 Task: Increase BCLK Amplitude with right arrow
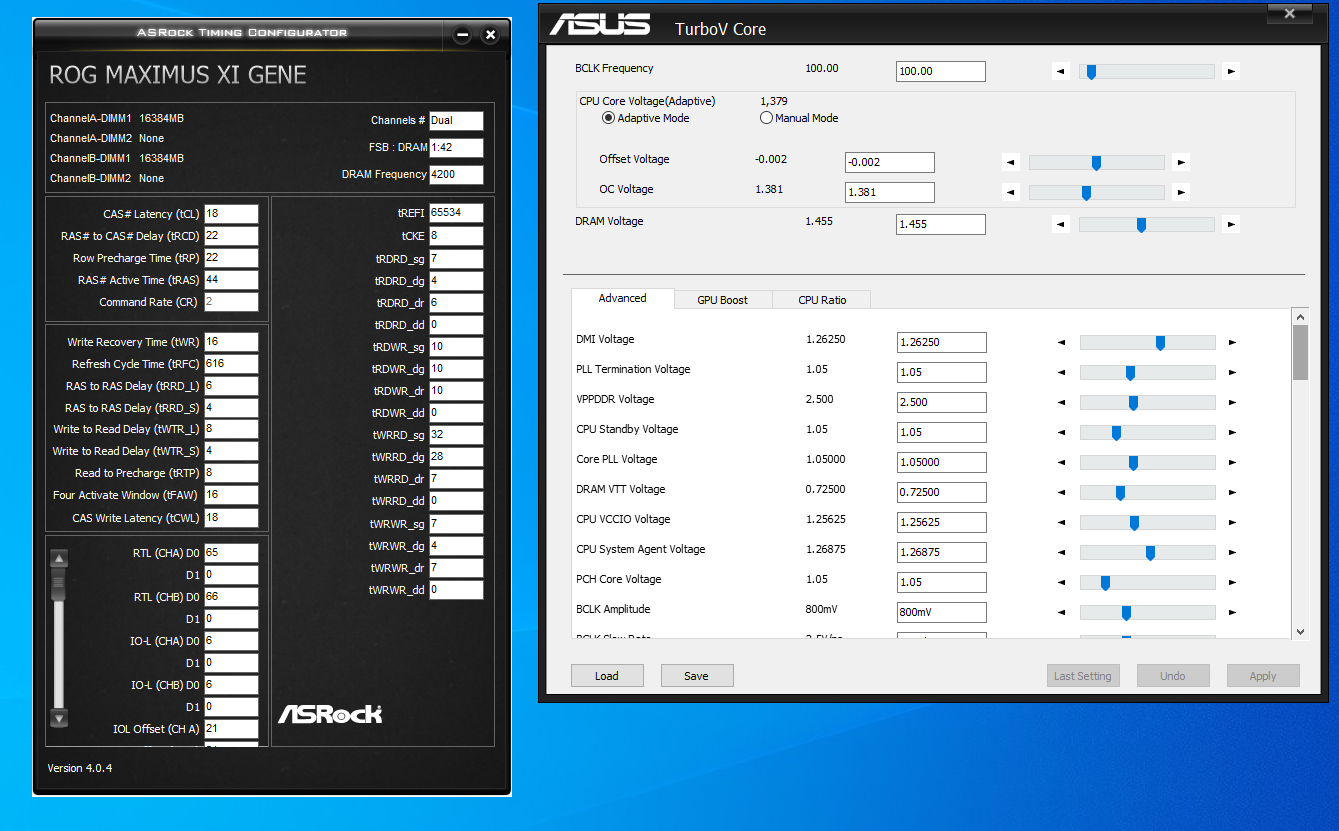pyautogui.click(x=1233, y=612)
